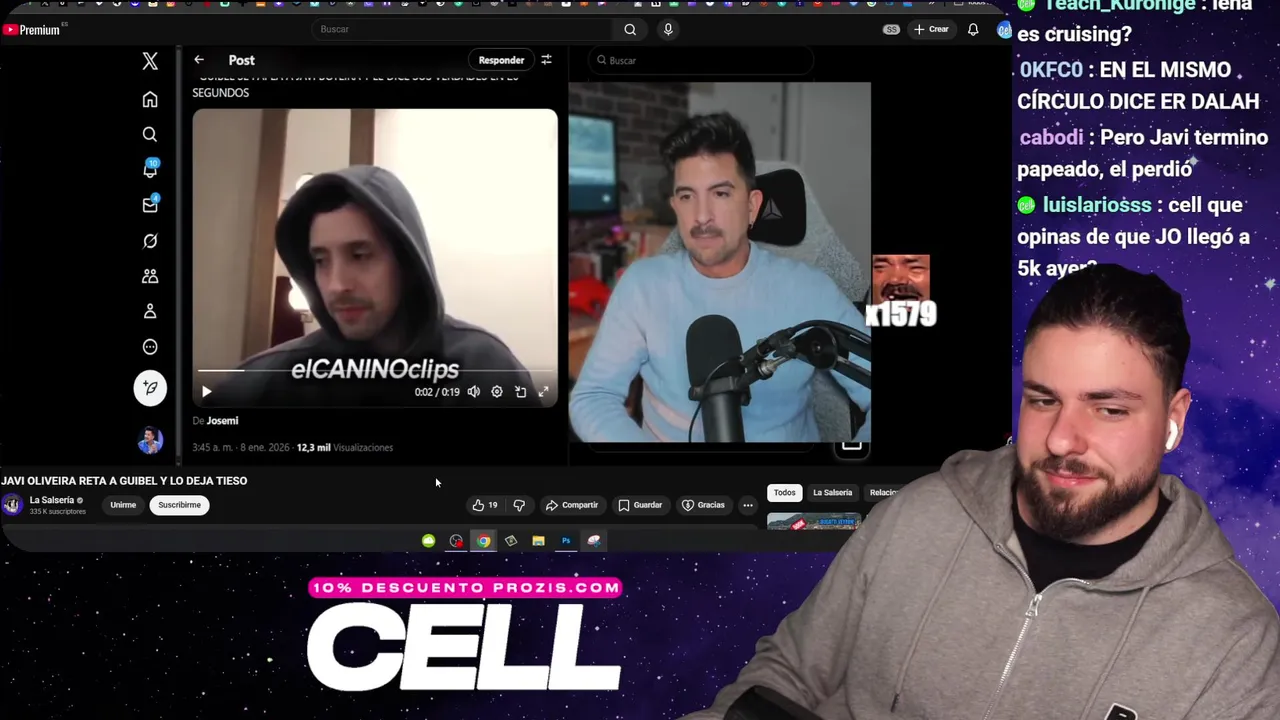1280x720 pixels.
Task: Click the YouTube Premium logo
Action: (x=31, y=29)
